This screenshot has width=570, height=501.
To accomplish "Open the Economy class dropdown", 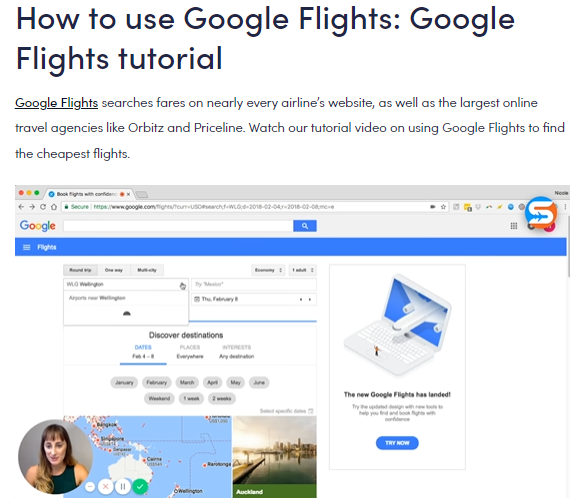I will [x=268, y=270].
